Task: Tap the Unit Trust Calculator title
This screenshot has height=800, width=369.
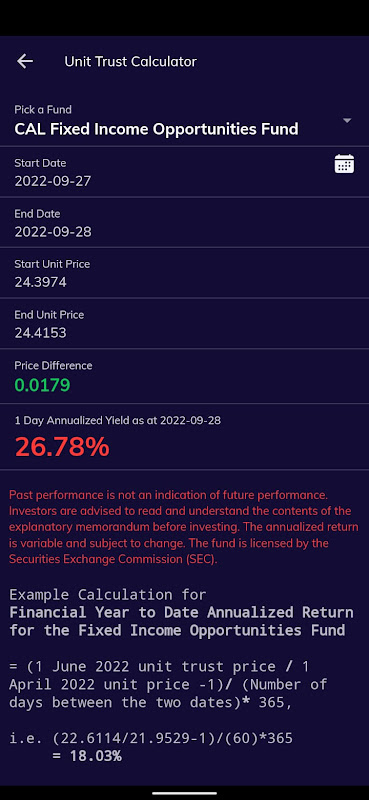Action: tap(130, 62)
